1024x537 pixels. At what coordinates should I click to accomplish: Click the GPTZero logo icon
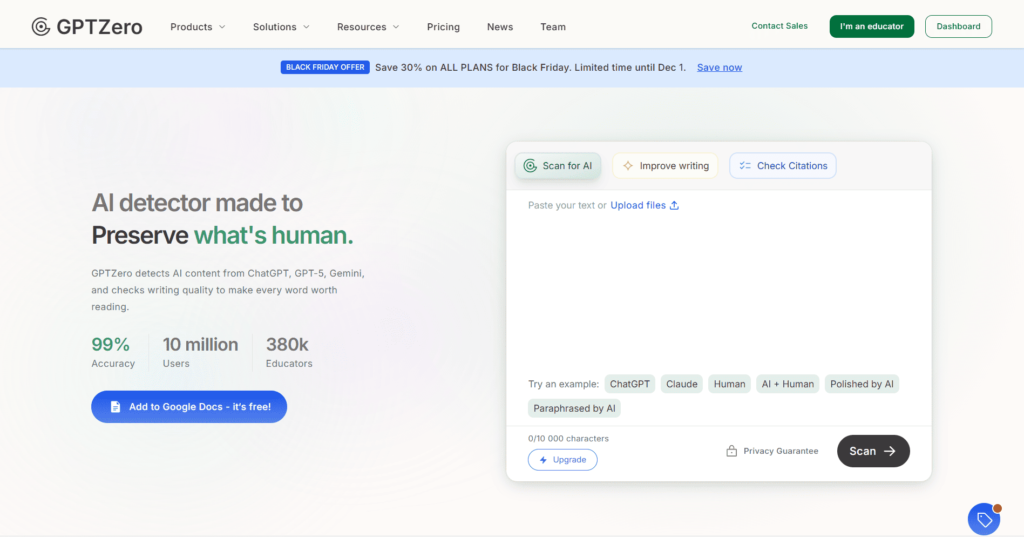pyautogui.click(x=41, y=27)
